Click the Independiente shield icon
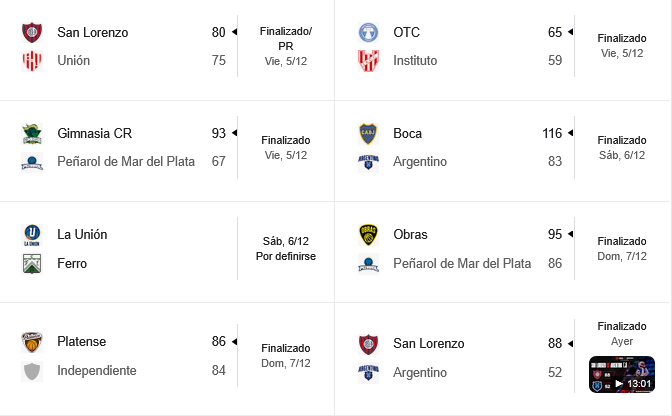 coord(31,371)
